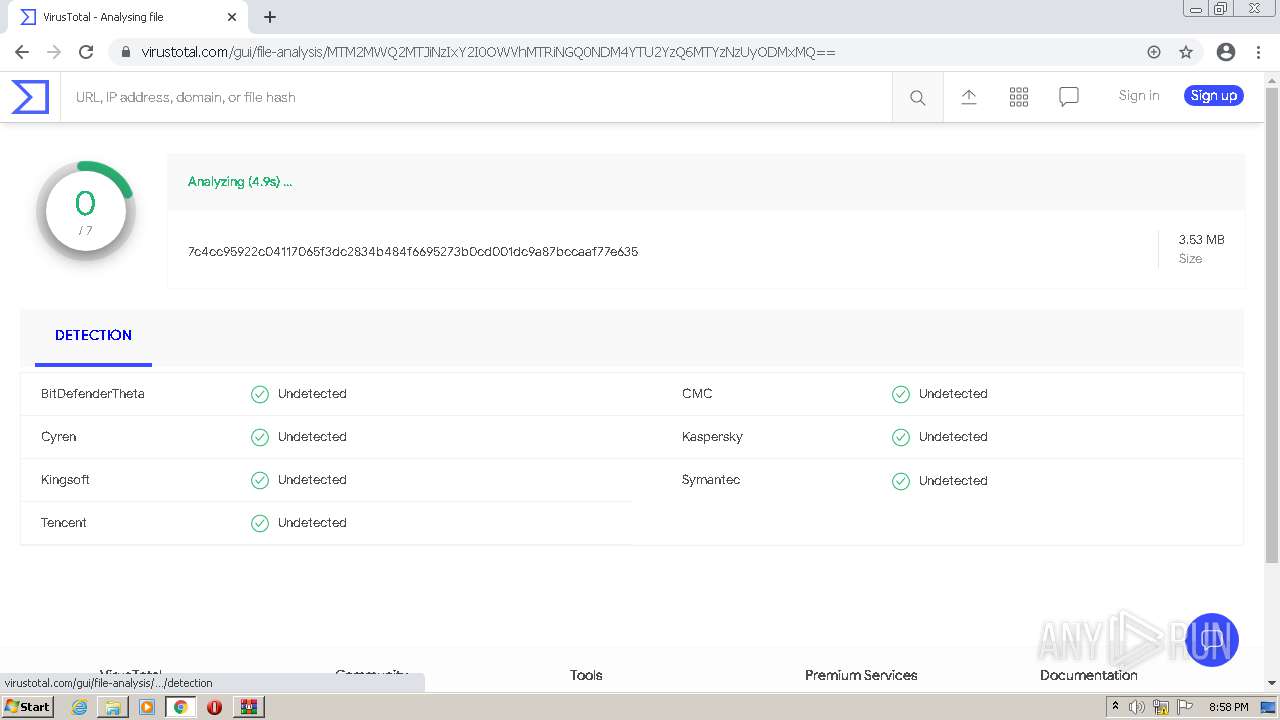
Task: Click Chrome icon in taskbar
Action: pos(181,707)
